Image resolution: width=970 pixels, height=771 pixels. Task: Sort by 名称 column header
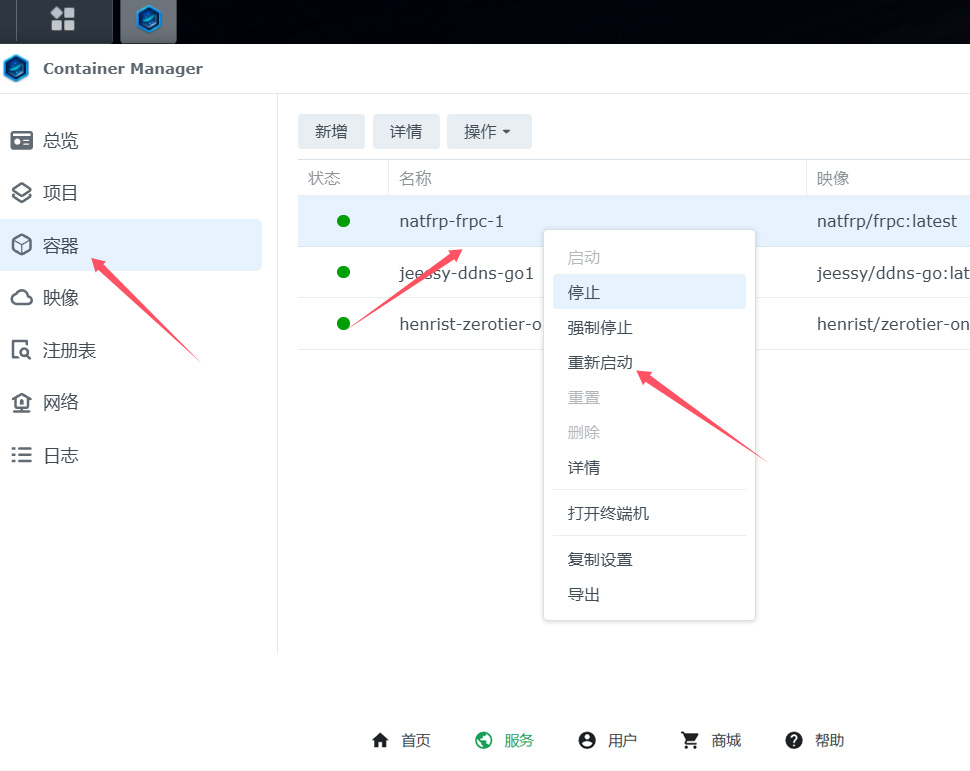(x=415, y=179)
